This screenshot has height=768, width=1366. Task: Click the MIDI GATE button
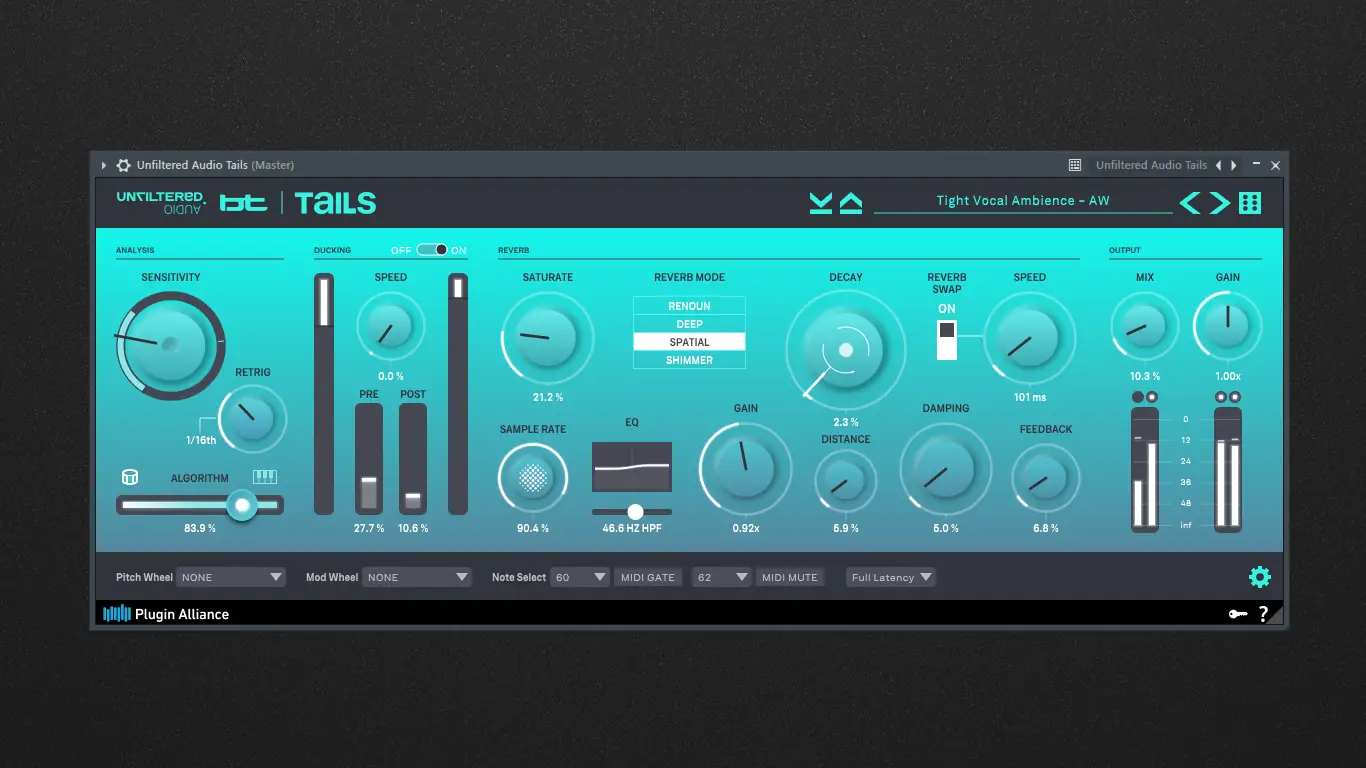click(x=648, y=577)
